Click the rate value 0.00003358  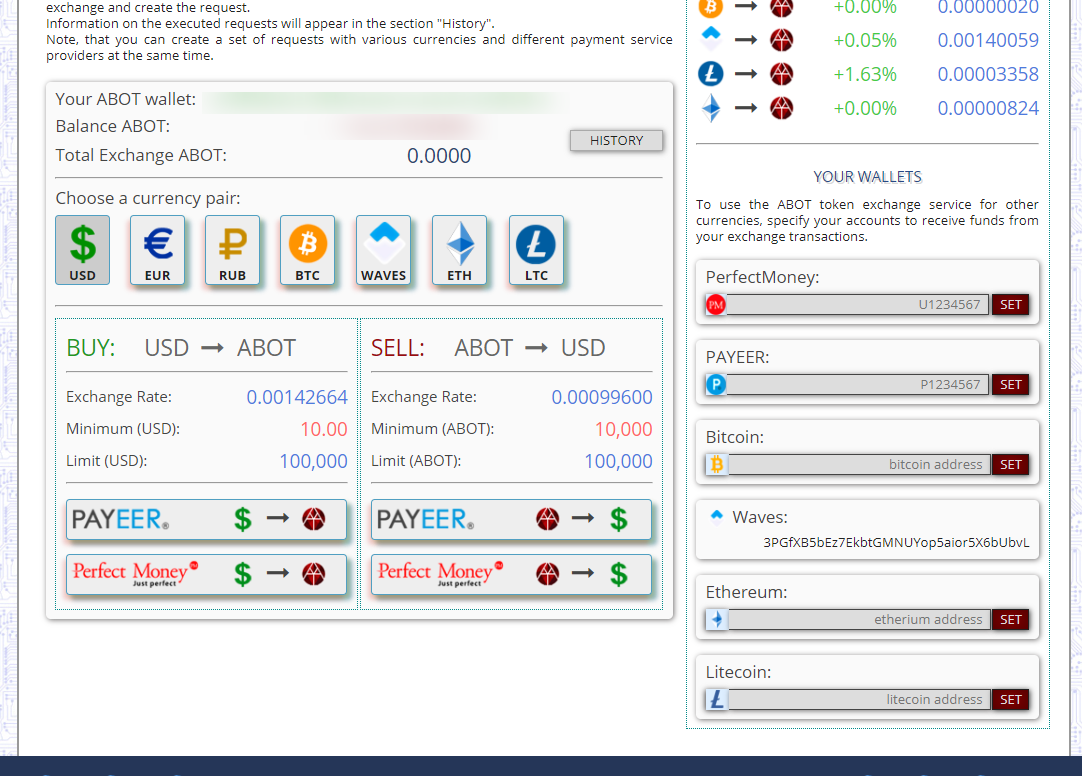click(x=987, y=74)
